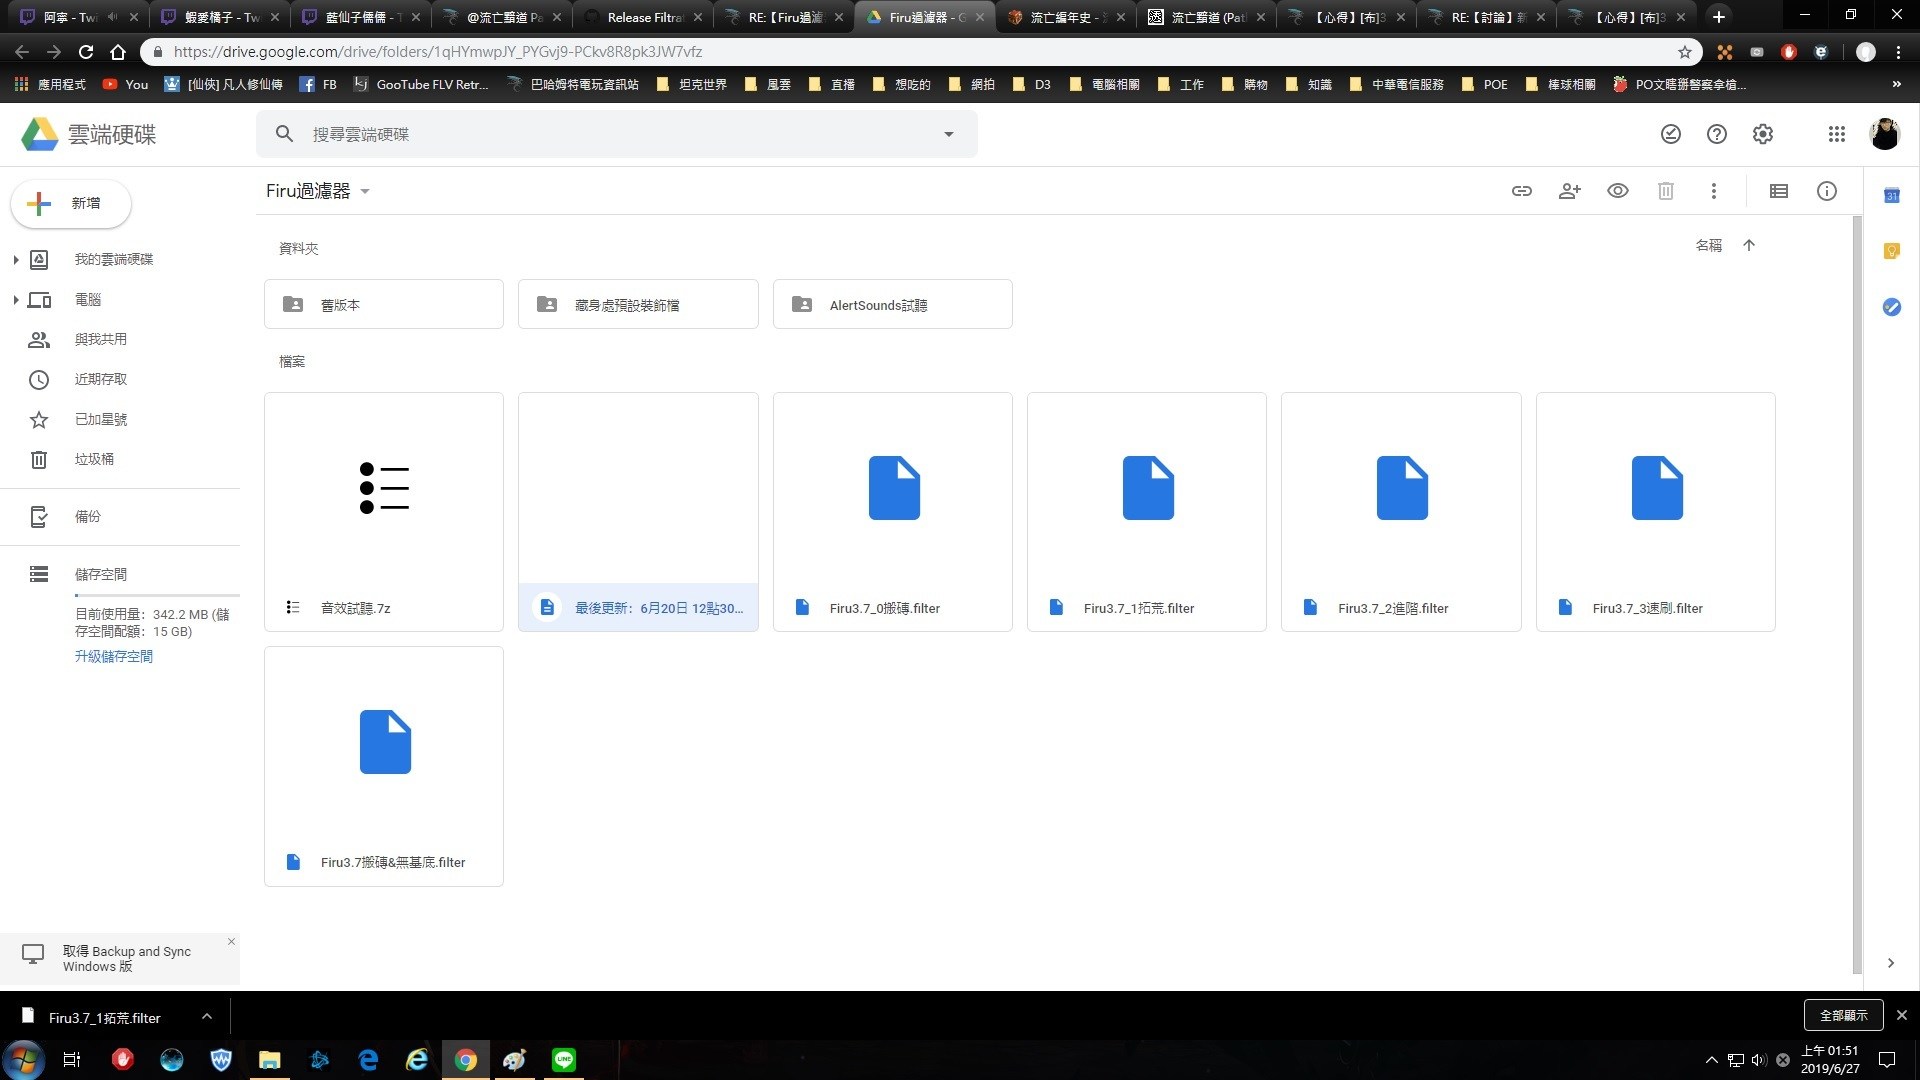This screenshot has width=1920, height=1080.
Task: Open the Google apps grid
Action: pyautogui.click(x=1836, y=134)
